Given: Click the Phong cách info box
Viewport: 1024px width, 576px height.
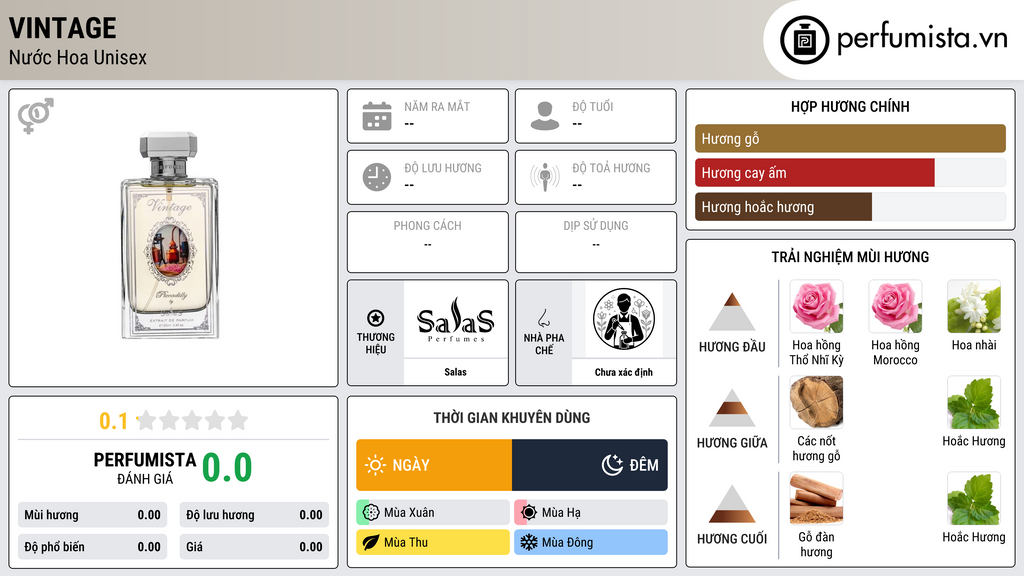Looking at the screenshot, I should [x=428, y=242].
